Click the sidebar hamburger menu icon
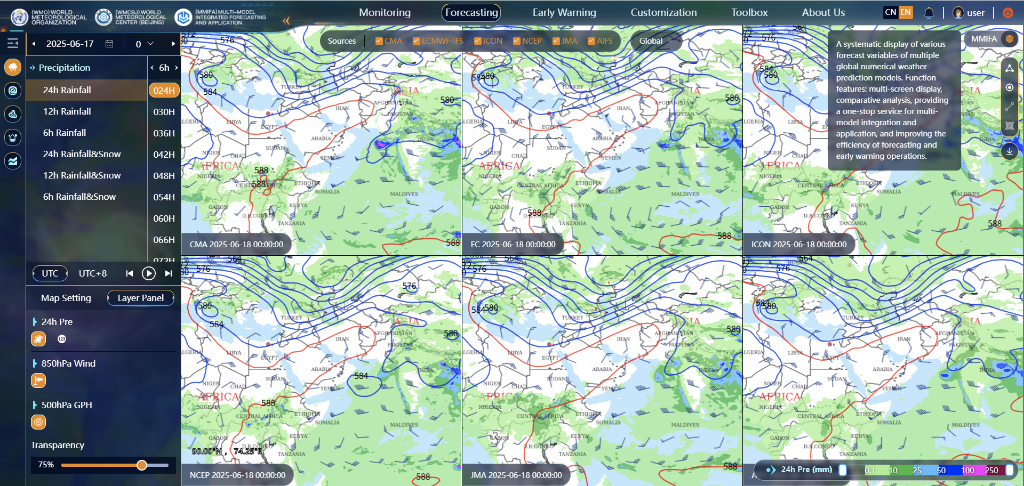 point(13,44)
